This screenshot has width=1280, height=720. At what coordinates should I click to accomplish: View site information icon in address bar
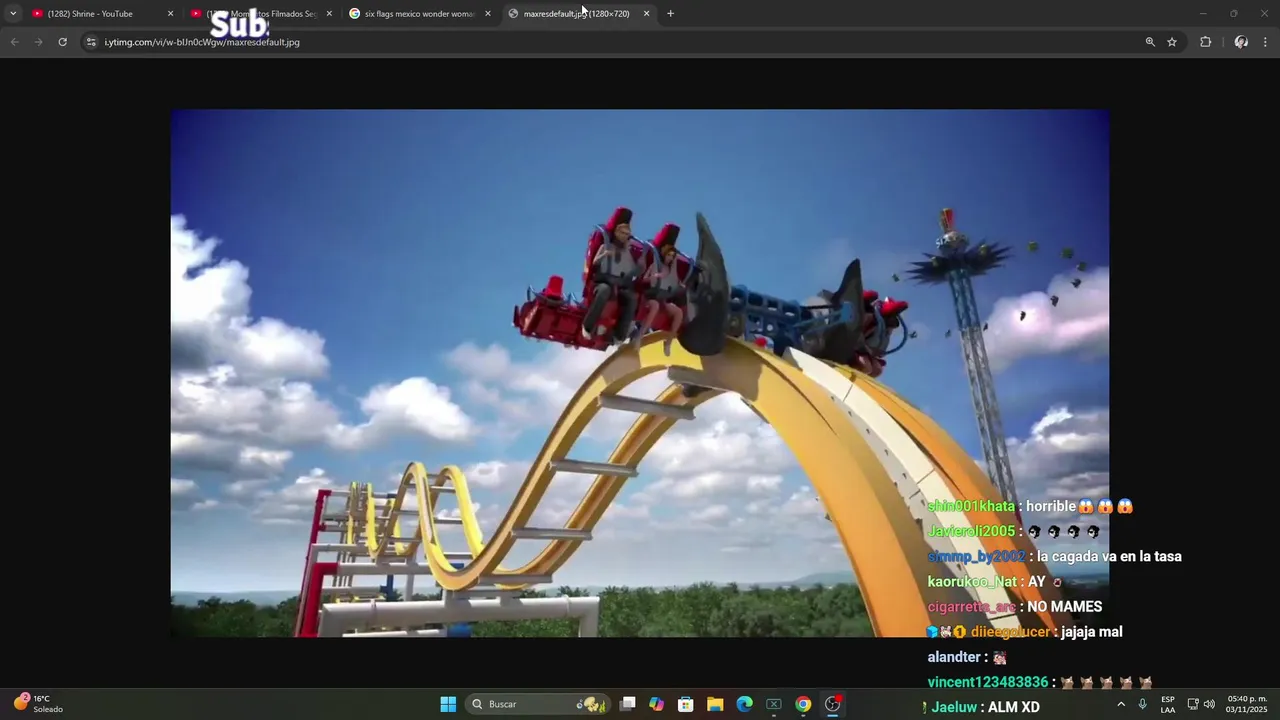pyautogui.click(x=91, y=42)
